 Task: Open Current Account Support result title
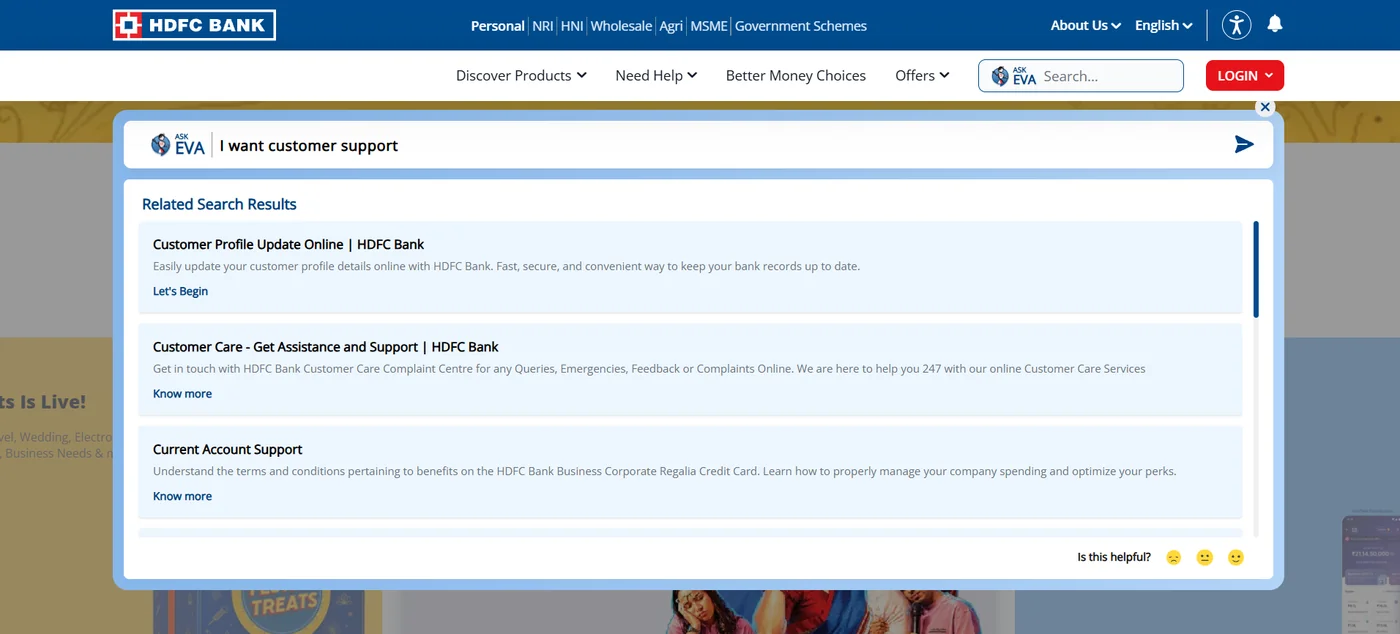click(228, 450)
